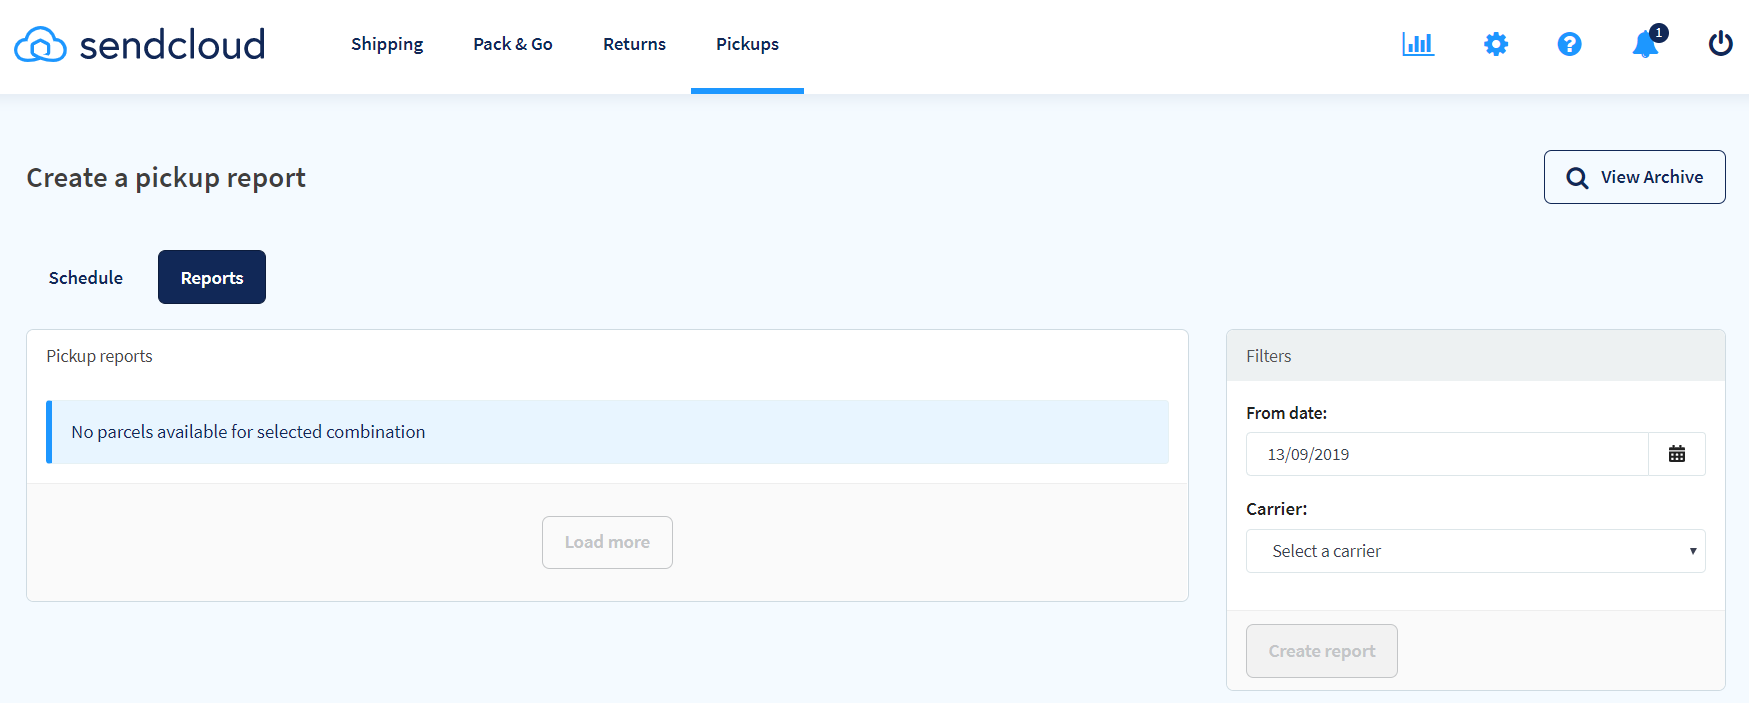
Task: Click the 'Pickup reports' panel heading
Action: [x=99, y=356]
